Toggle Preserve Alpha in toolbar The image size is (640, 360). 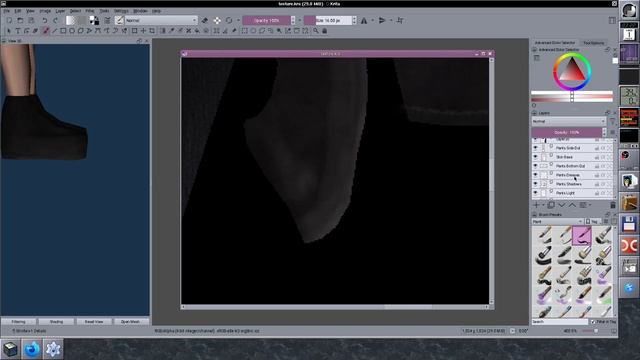click(x=217, y=20)
